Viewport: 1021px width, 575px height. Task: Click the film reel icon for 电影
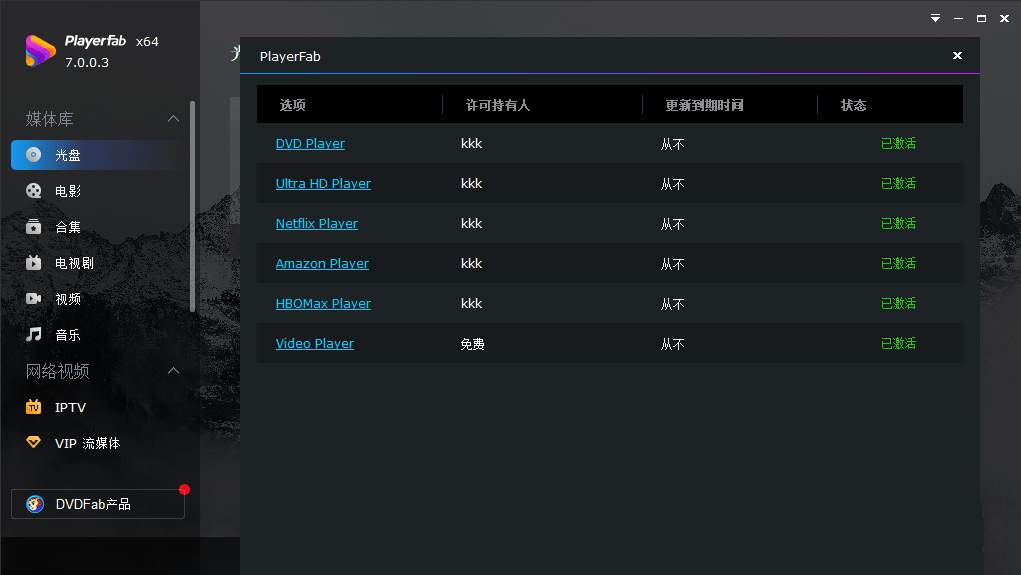tap(34, 191)
